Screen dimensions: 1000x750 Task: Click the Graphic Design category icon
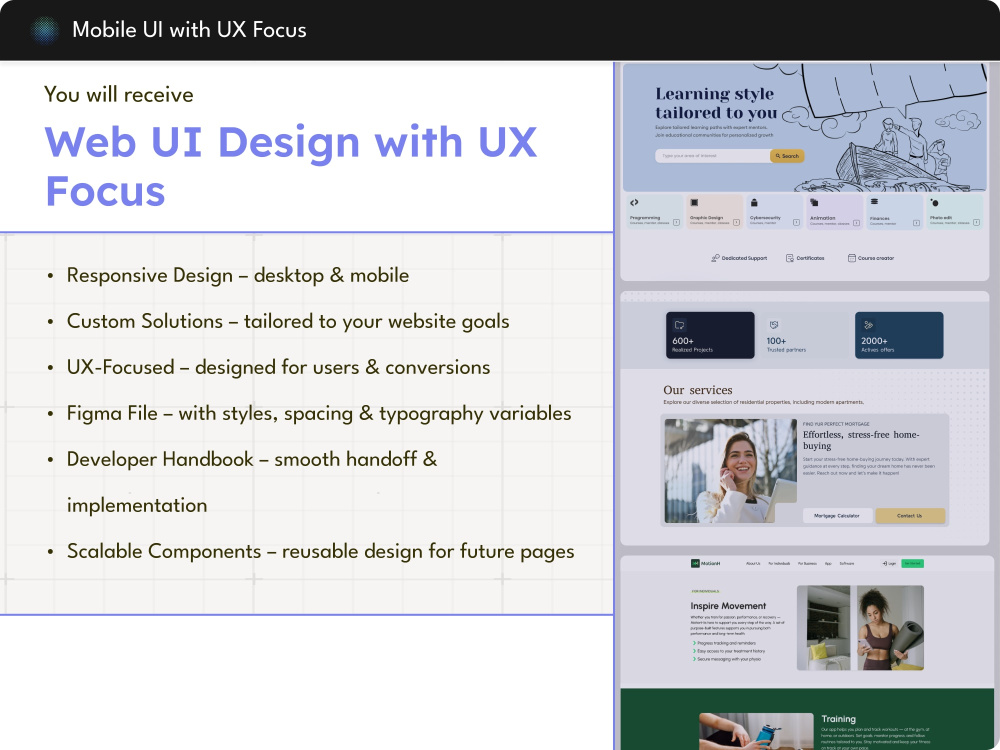(695, 203)
